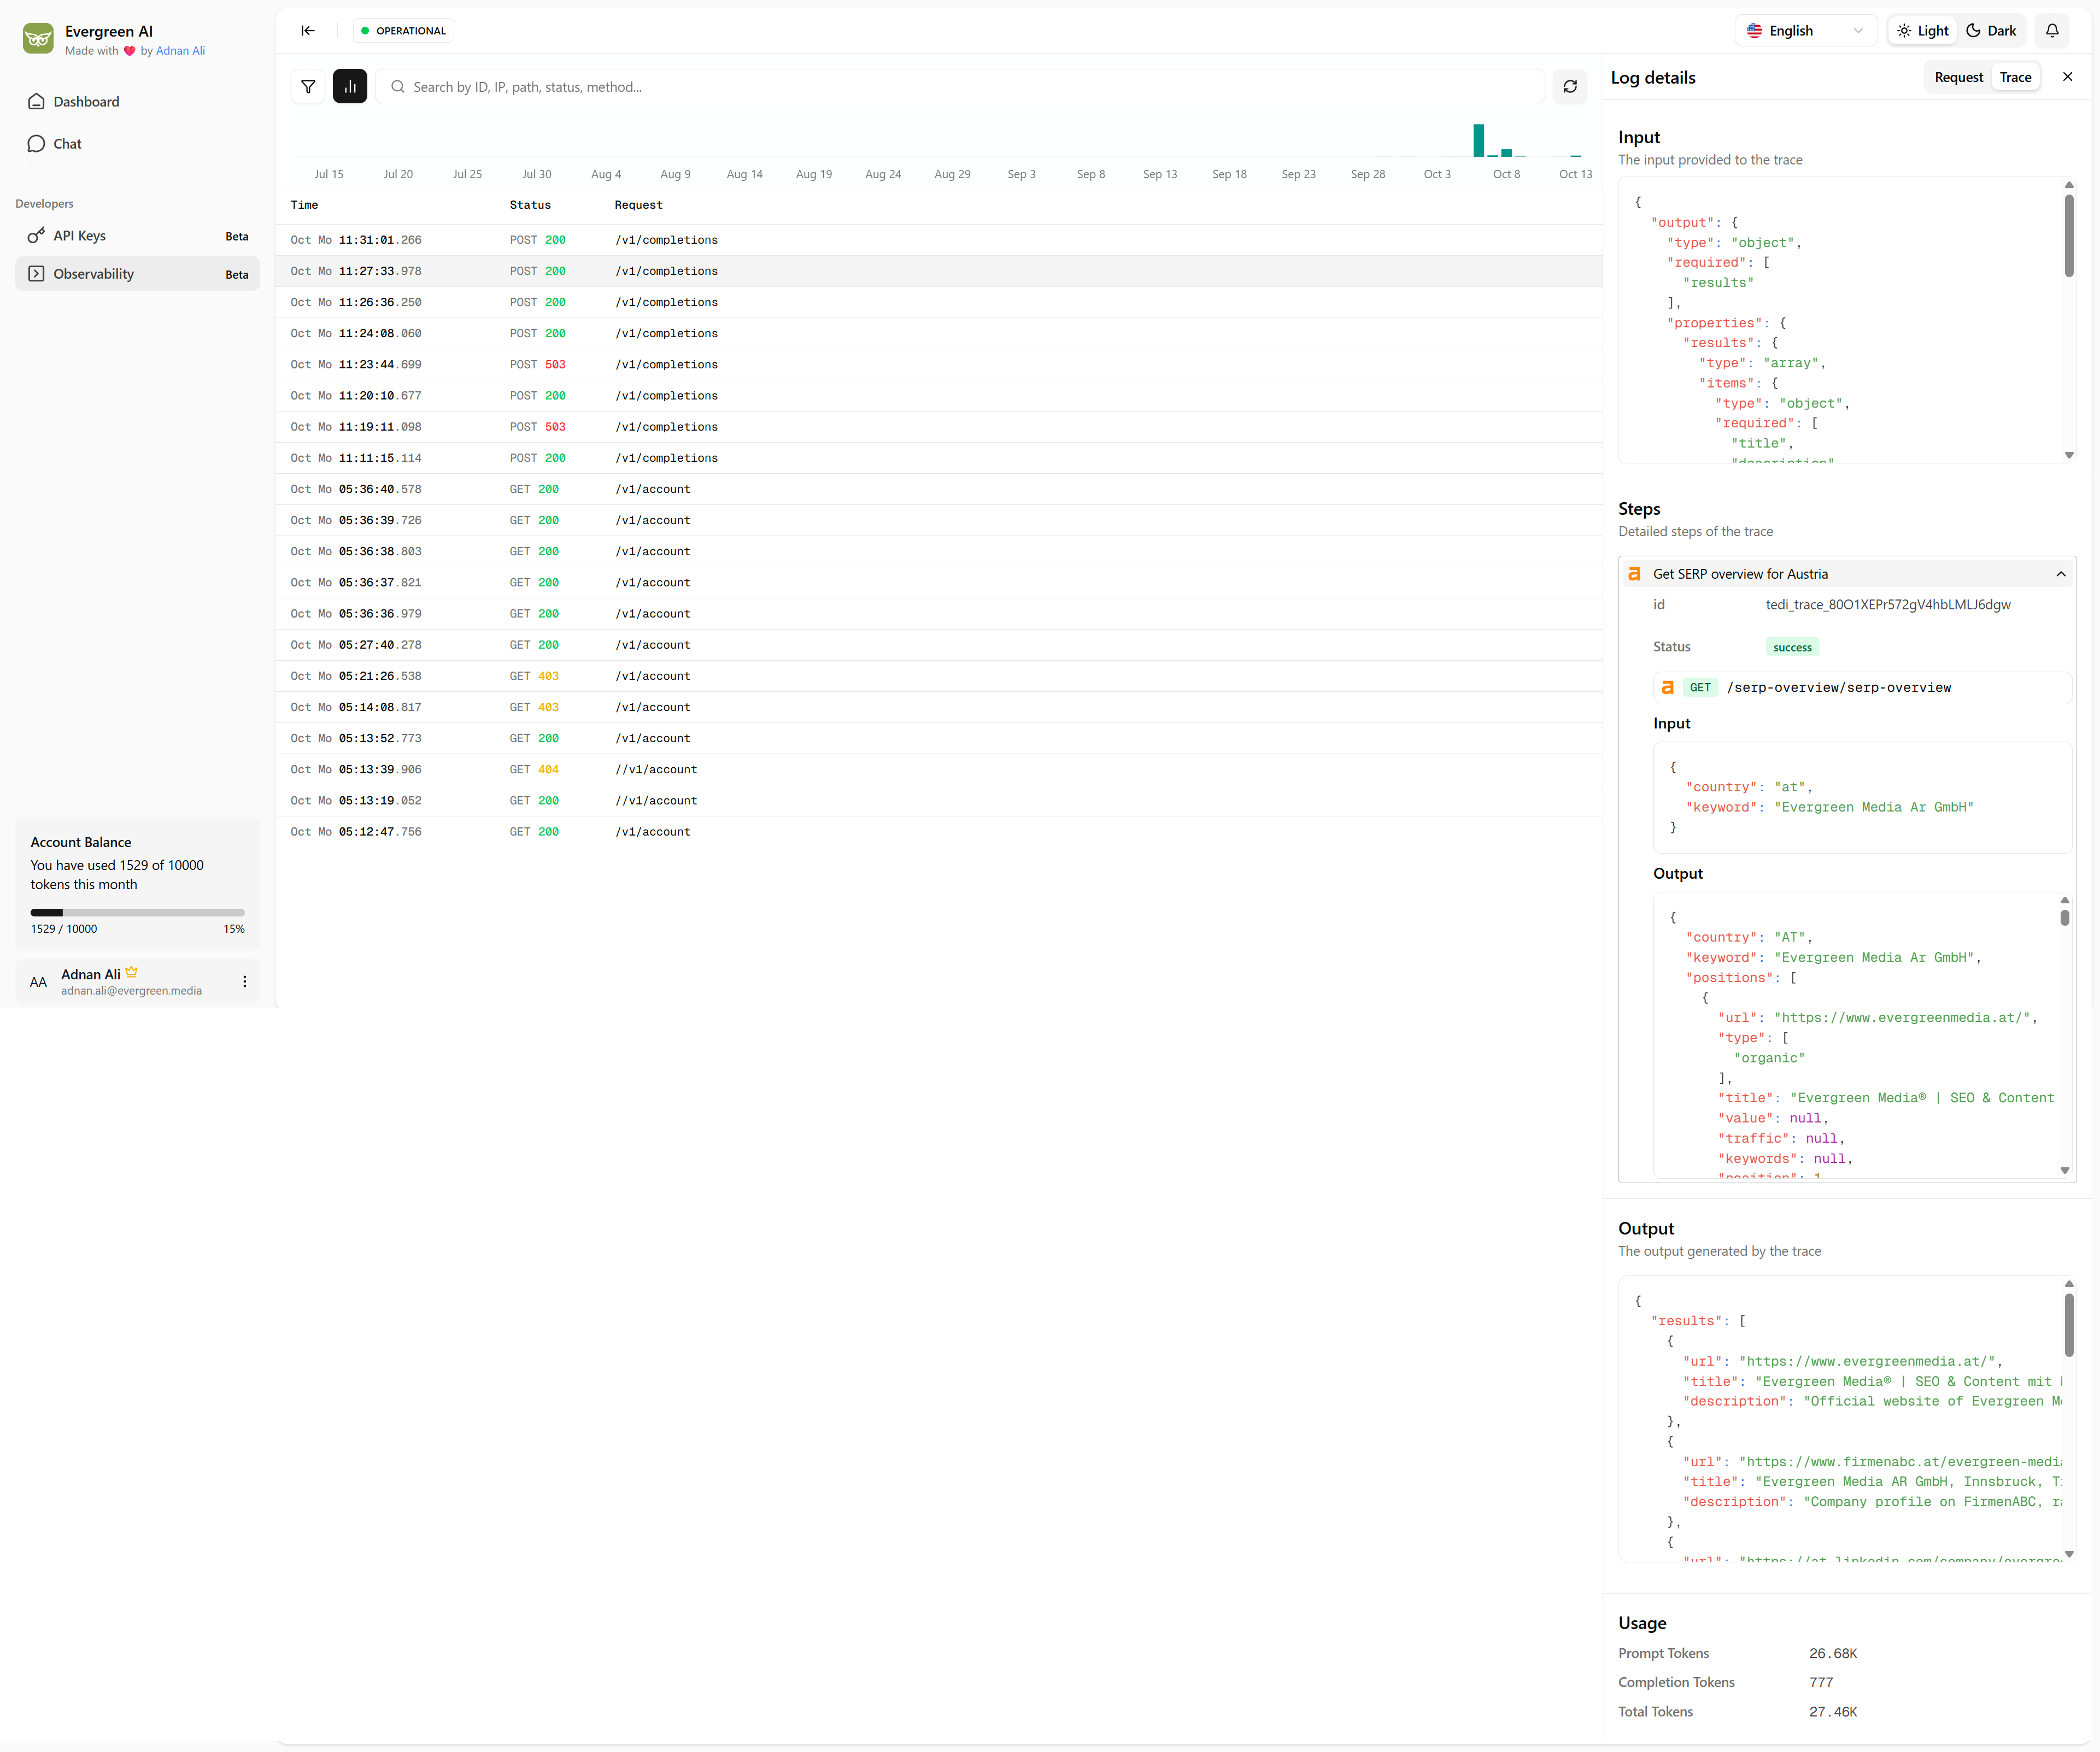Select the Trace tab
This screenshot has width=2100, height=1752.
coord(2015,77)
